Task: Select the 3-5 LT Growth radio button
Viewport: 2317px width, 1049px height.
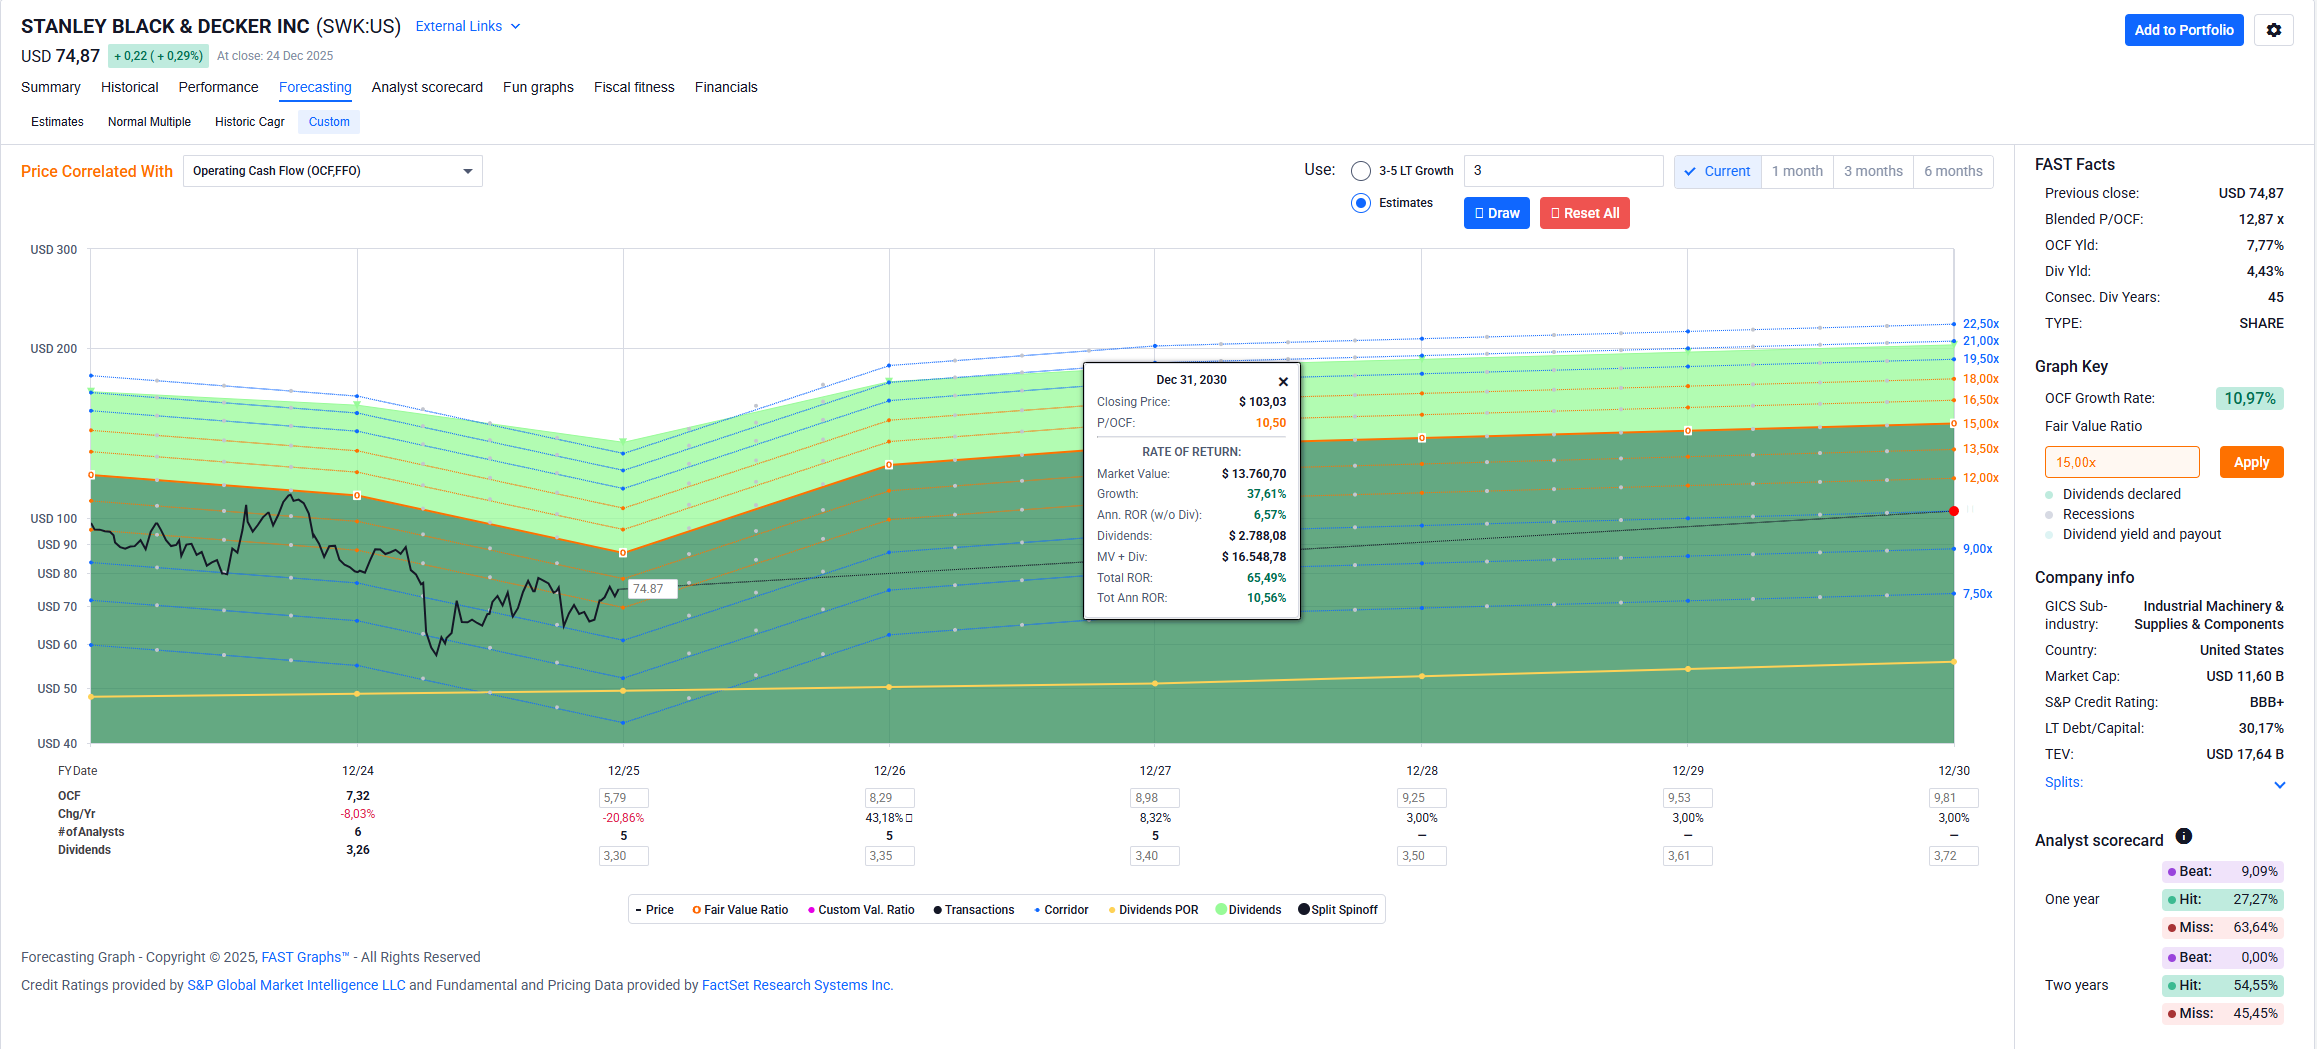Action: pos(1361,171)
